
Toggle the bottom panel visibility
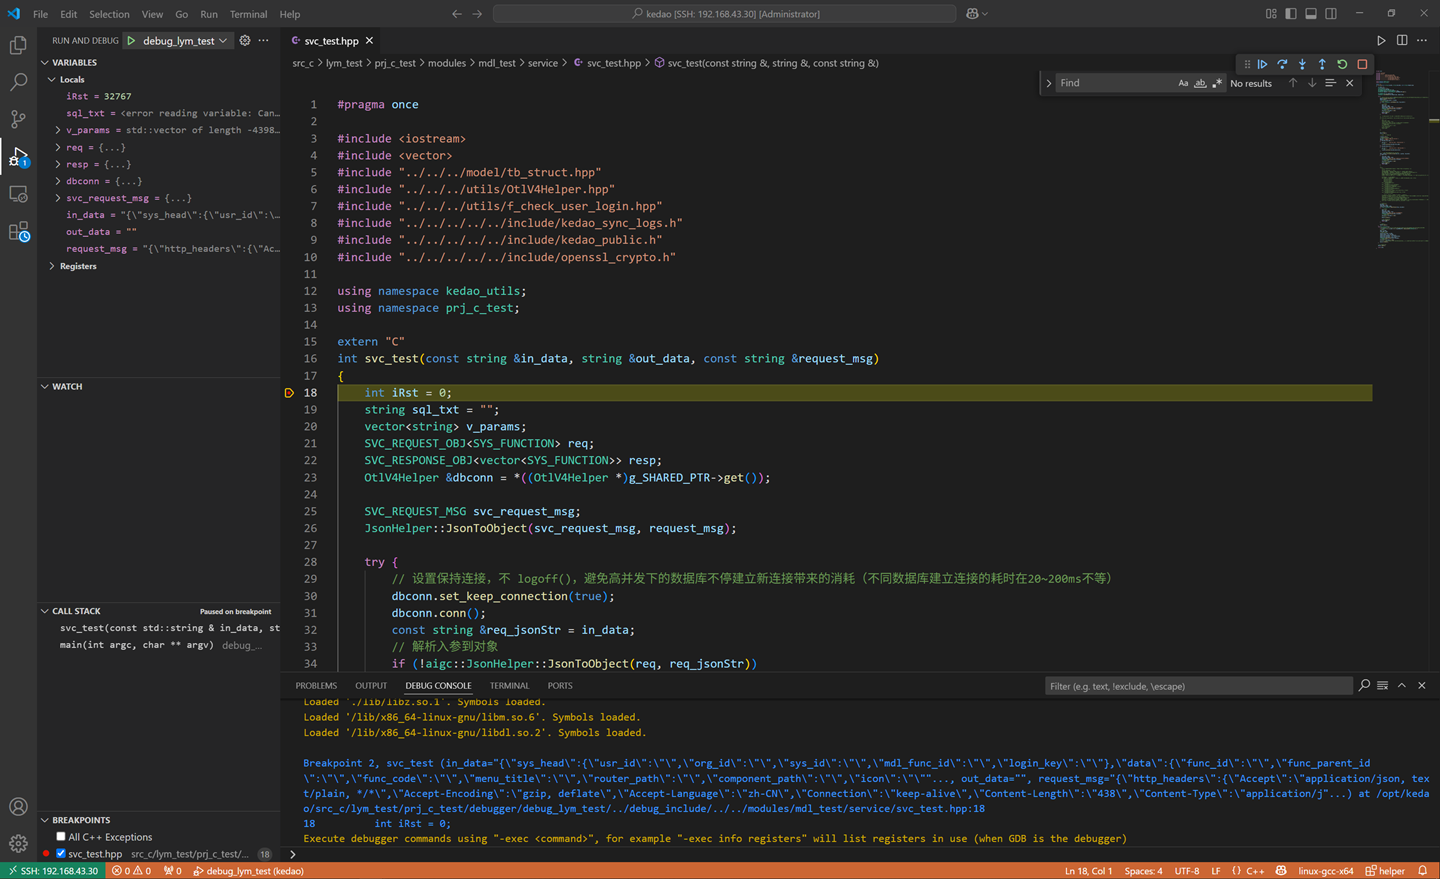pos(1311,14)
